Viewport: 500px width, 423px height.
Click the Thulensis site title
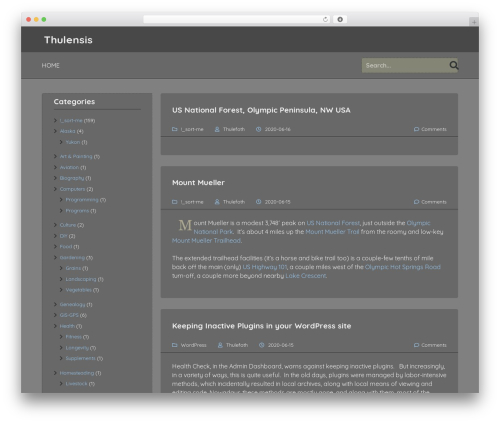click(68, 40)
